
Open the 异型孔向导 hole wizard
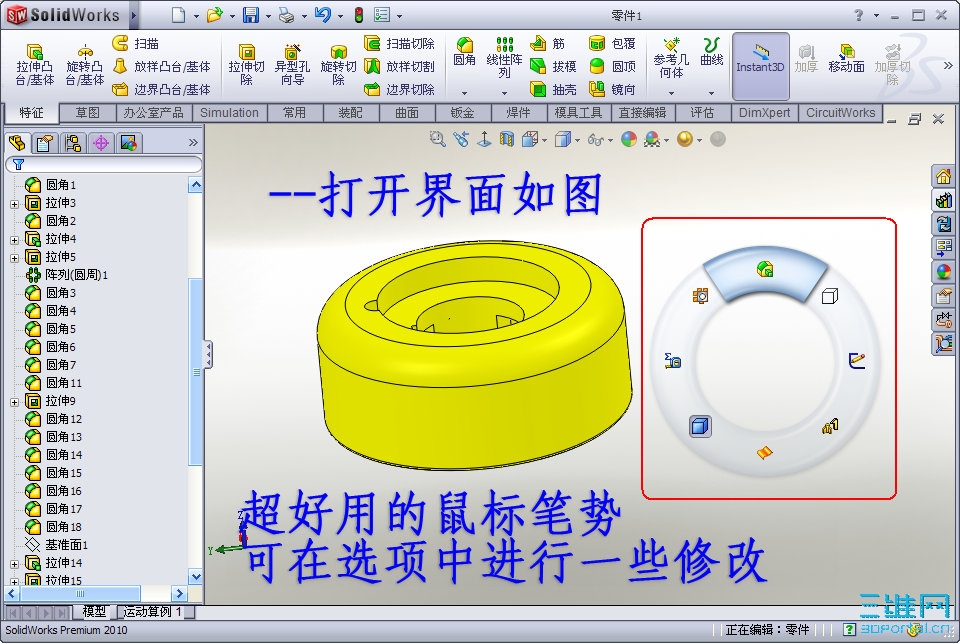click(x=292, y=64)
